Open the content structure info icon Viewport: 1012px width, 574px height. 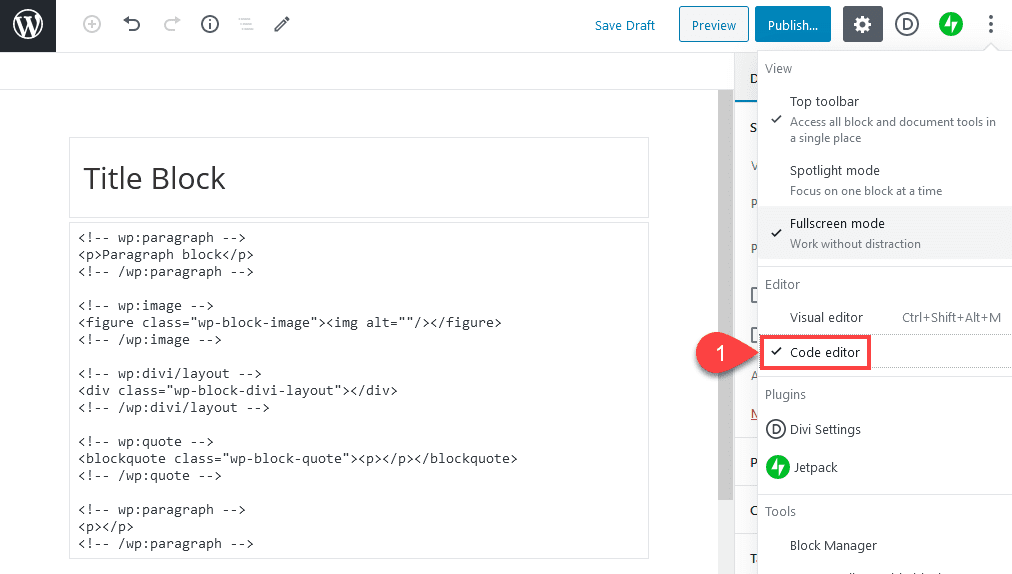210,25
